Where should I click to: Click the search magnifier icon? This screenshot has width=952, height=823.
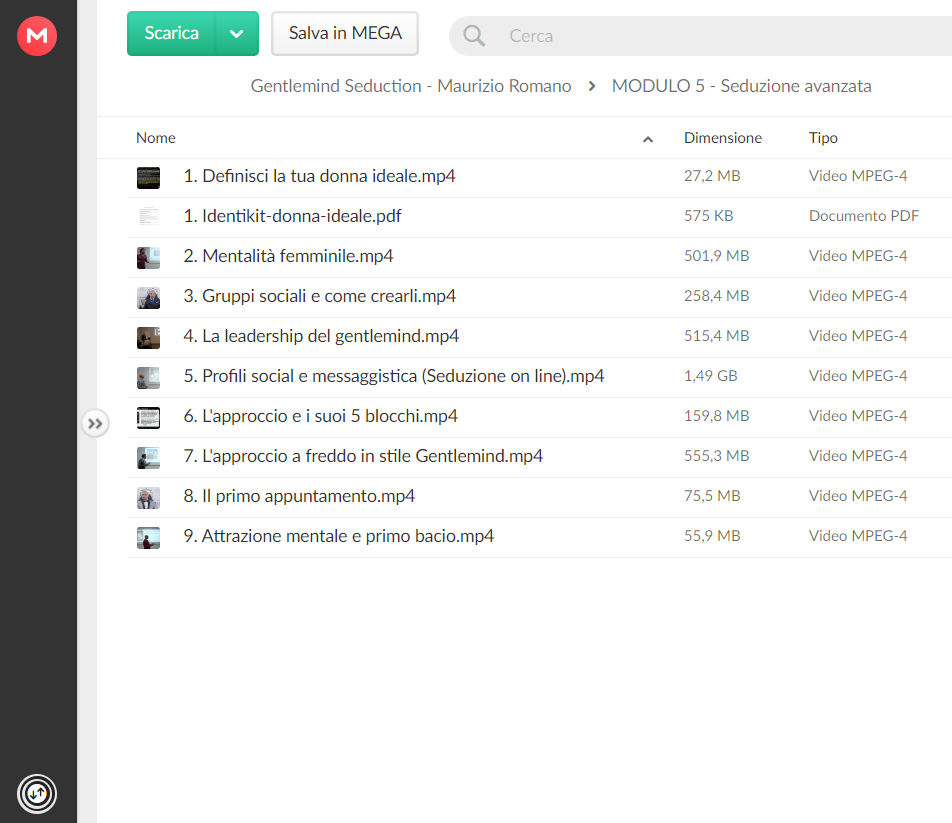click(474, 36)
